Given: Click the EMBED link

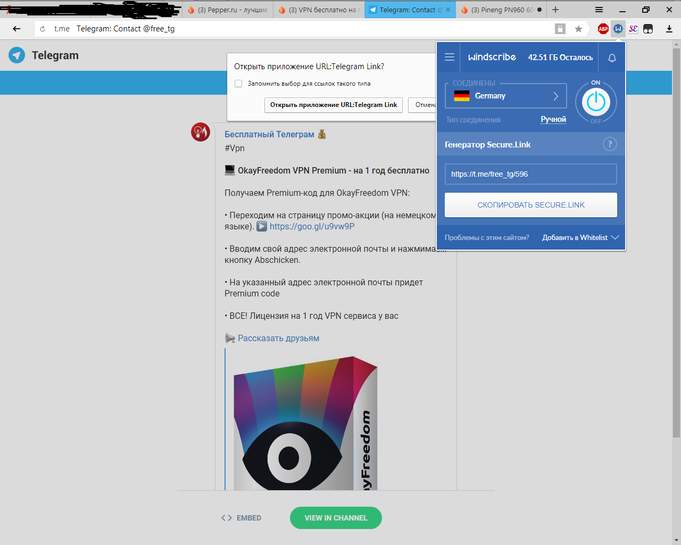Looking at the screenshot, I should click(249, 518).
